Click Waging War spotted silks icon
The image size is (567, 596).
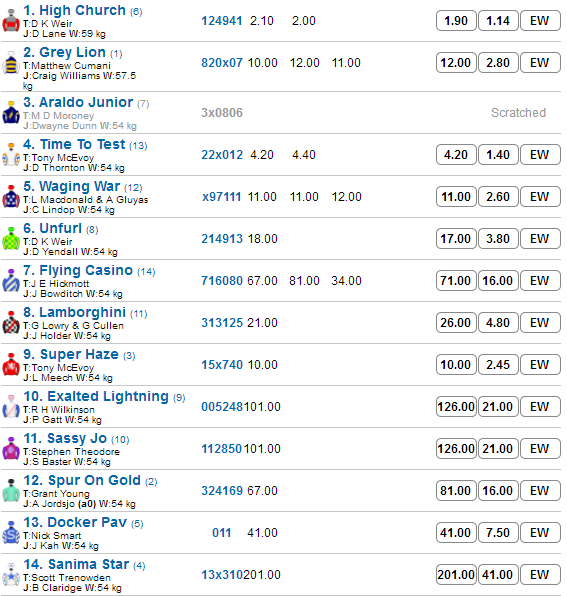coord(11,197)
